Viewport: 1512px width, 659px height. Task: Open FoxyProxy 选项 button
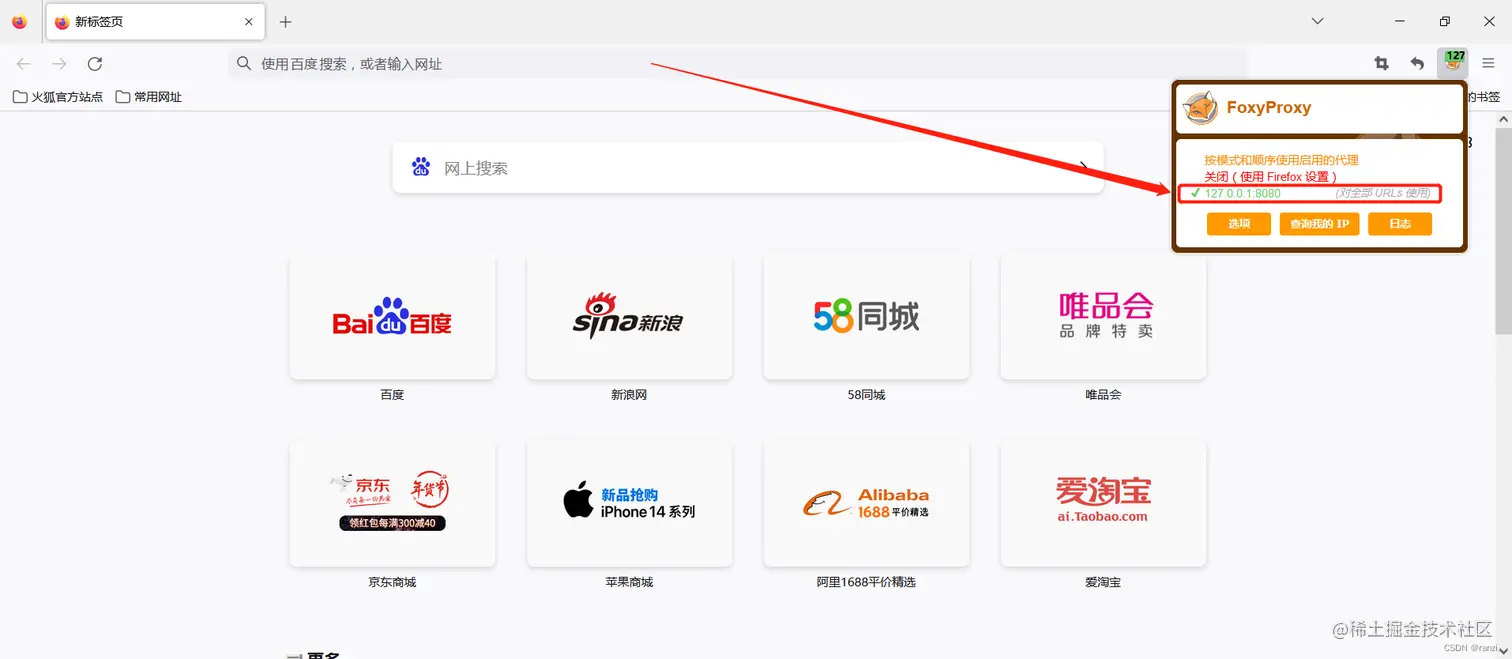[1239, 224]
